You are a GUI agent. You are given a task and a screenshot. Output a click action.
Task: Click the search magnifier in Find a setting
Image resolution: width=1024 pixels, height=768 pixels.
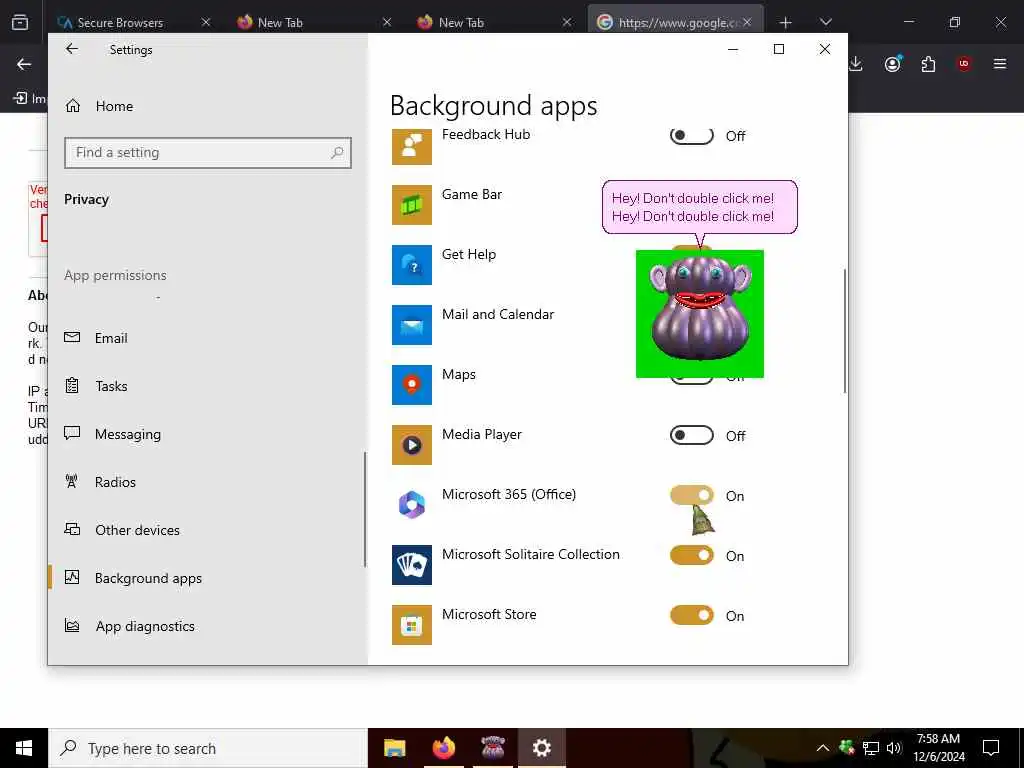pyautogui.click(x=337, y=153)
